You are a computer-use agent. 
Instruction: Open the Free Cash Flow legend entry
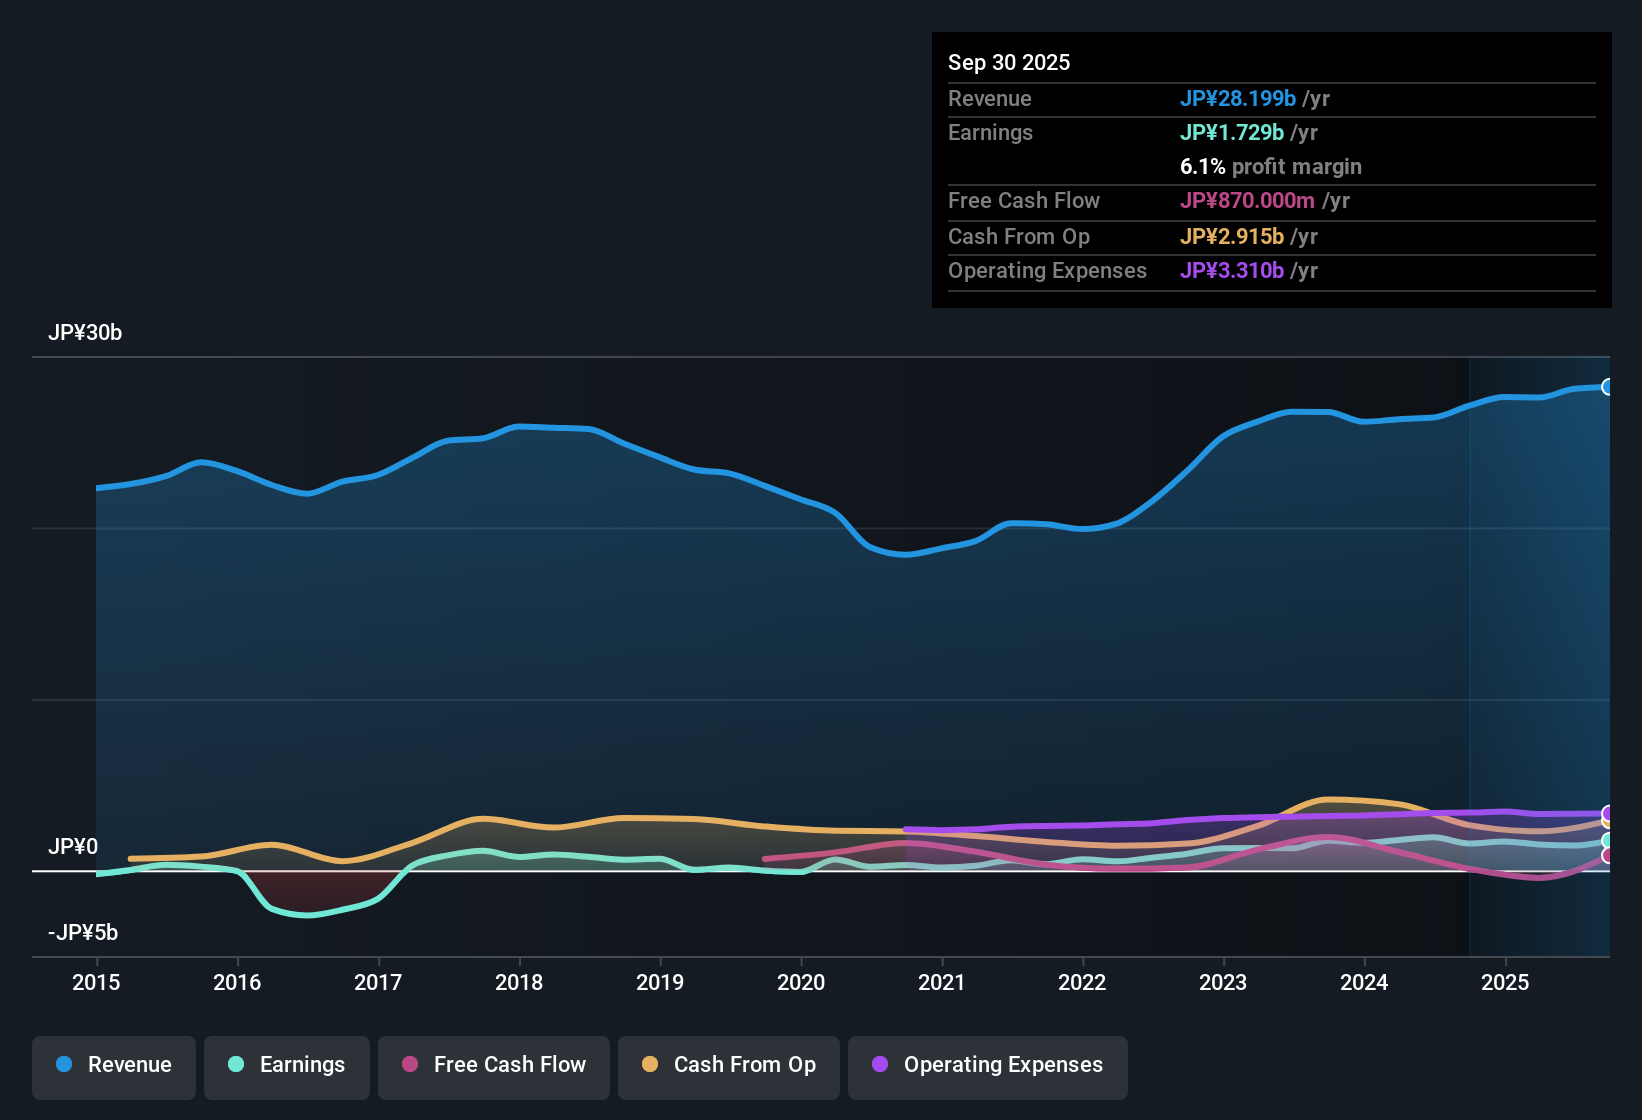[x=493, y=1065]
